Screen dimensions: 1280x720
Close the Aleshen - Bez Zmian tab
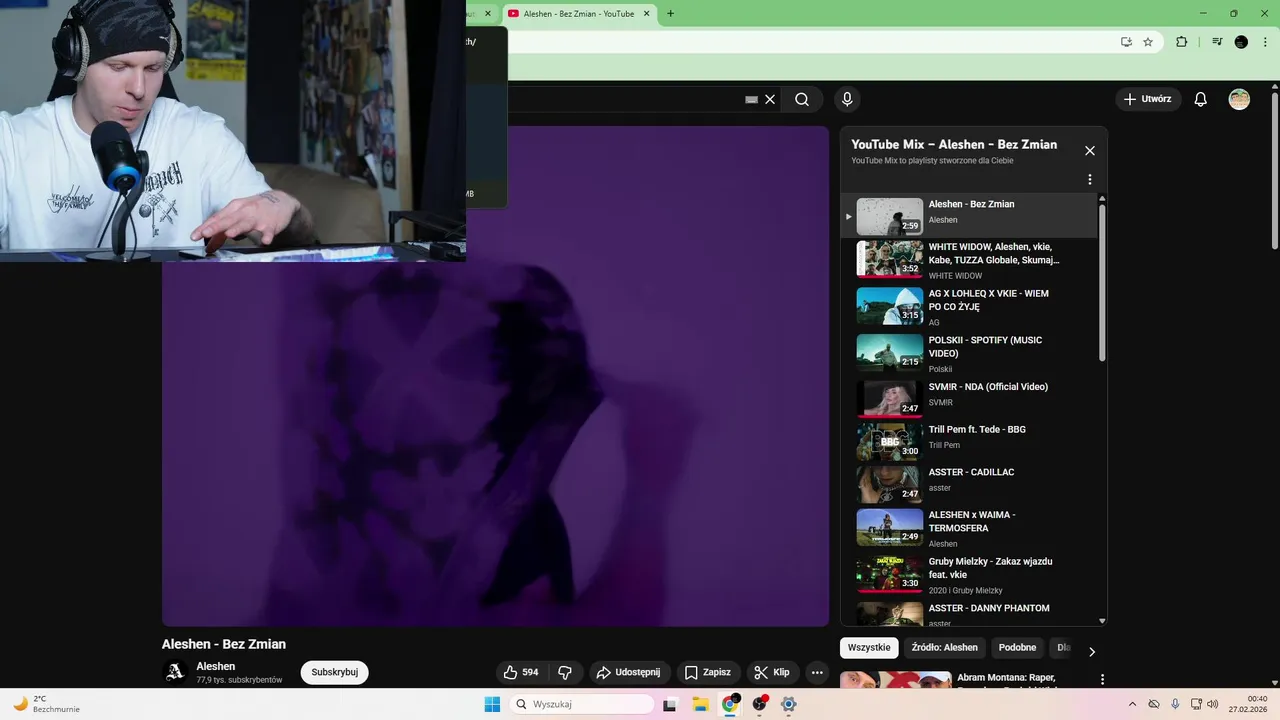tap(647, 14)
